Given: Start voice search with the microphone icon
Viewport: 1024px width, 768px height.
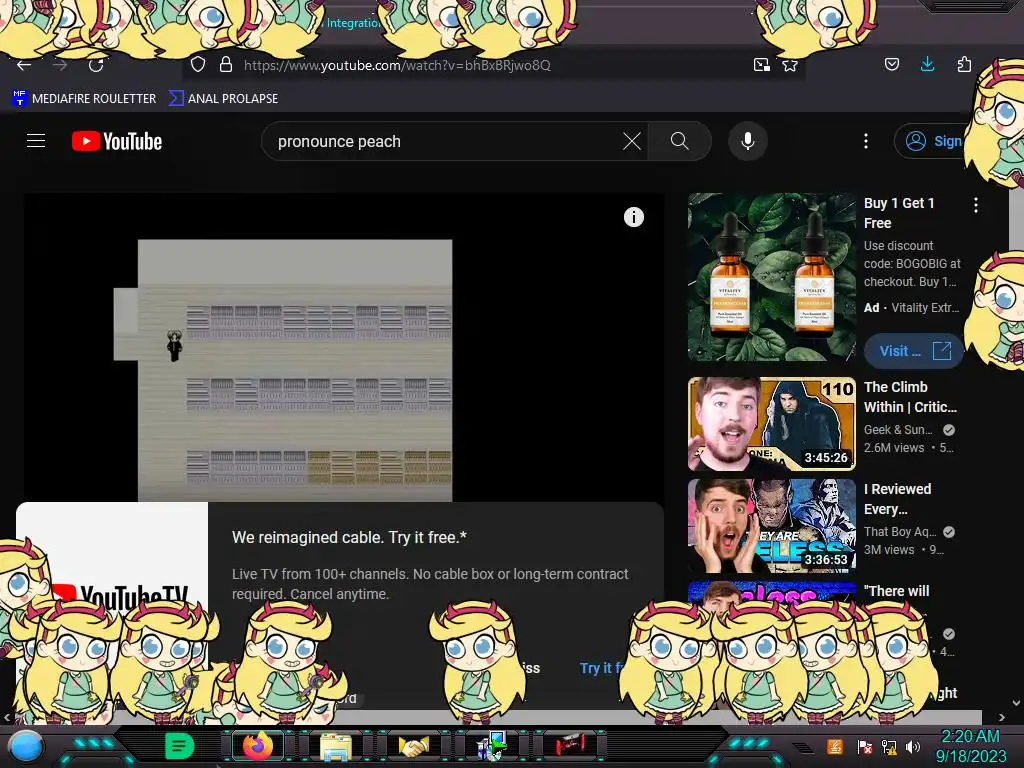Looking at the screenshot, I should [x=748, y=141].
